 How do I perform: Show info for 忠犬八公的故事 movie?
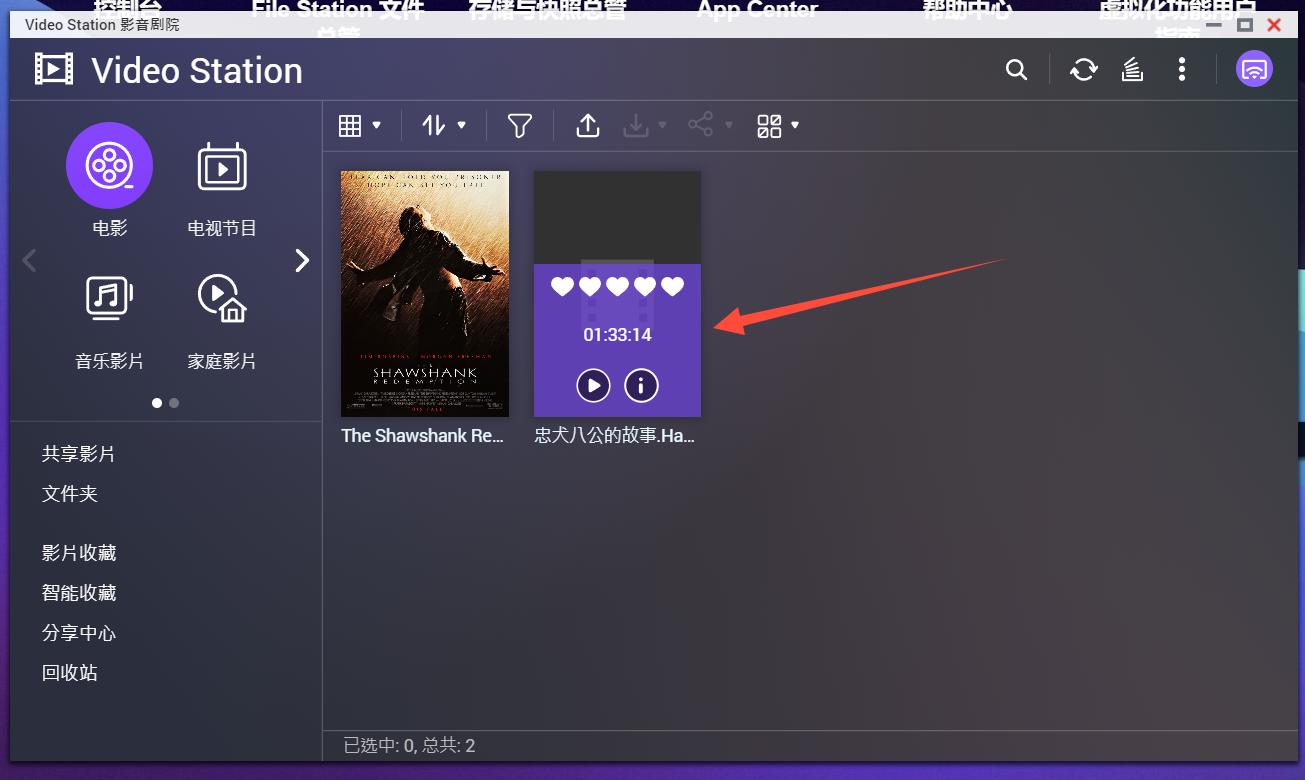641,385
